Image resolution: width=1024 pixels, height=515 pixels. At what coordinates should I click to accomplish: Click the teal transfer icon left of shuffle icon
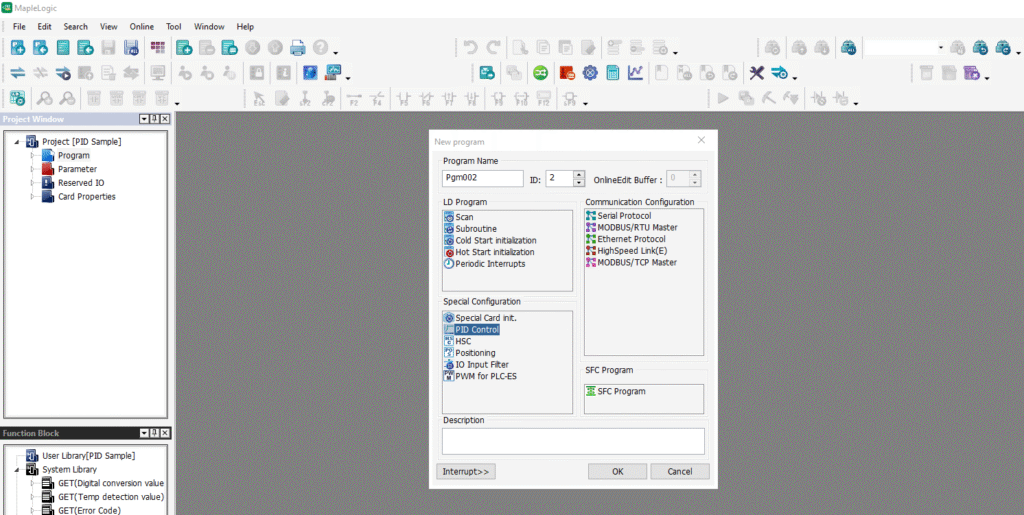(487, 72)
